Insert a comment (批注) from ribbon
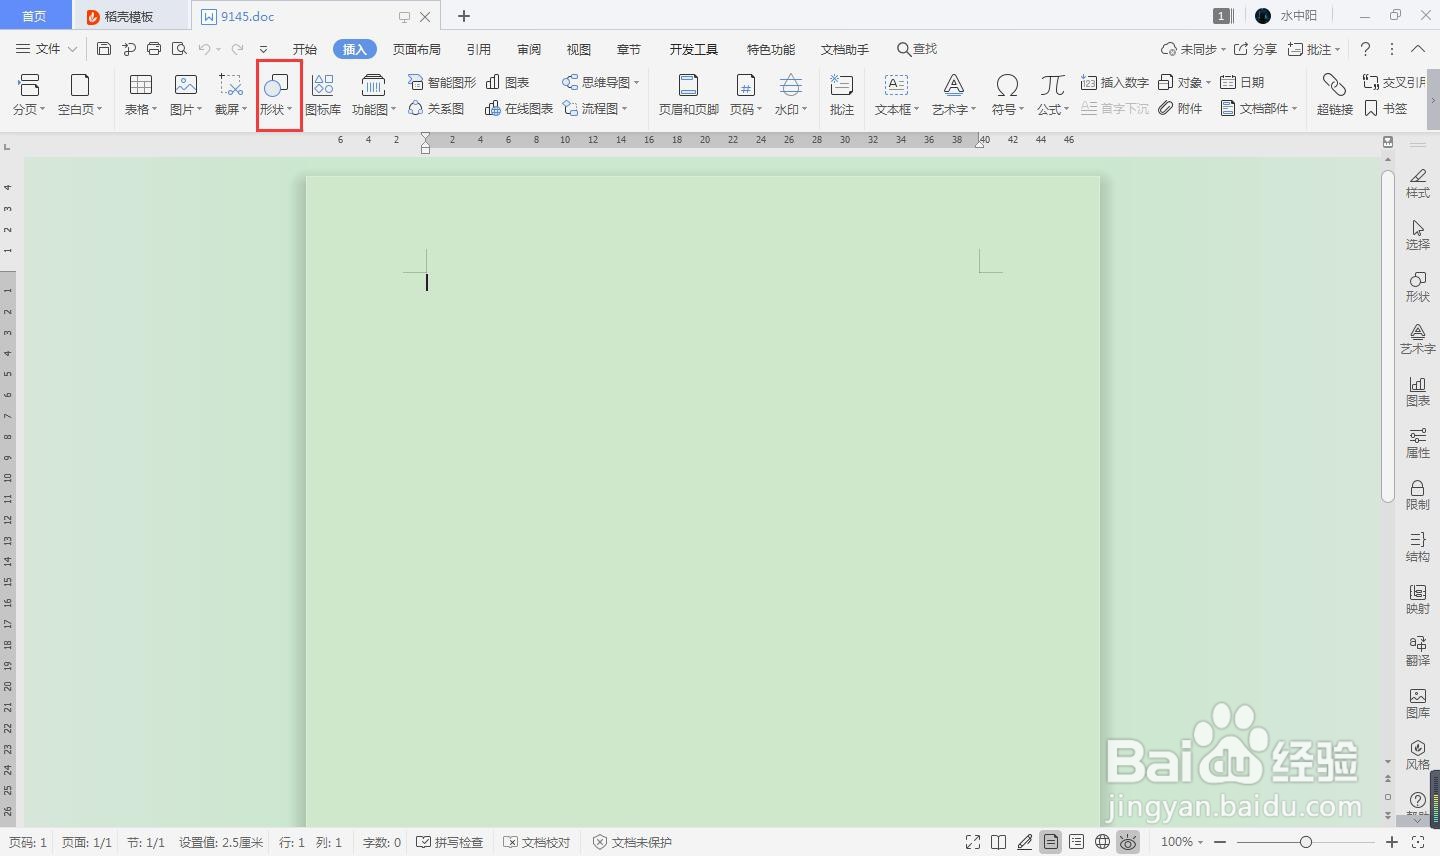1440x856 pixels. (842, 95)
